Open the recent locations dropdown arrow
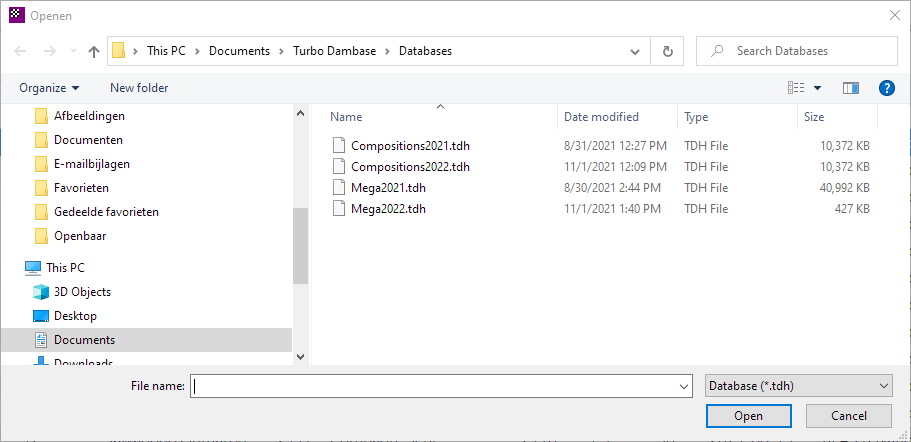This screenshot has height=442, width=911. tap(73, 51)
